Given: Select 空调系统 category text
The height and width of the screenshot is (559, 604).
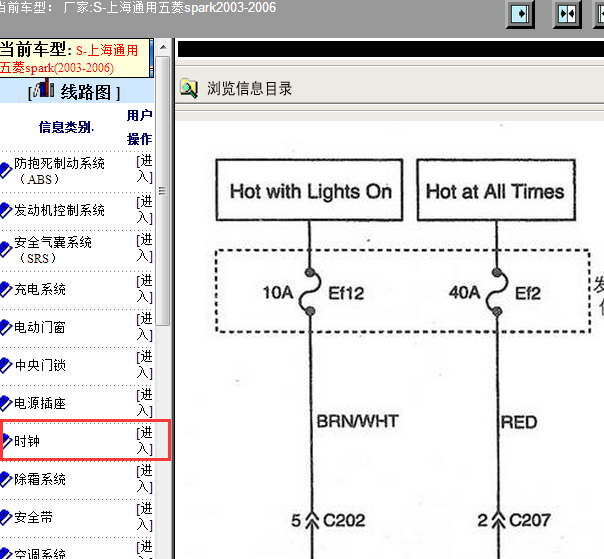Looking at the screenshot, I should (x=40, y=554).
